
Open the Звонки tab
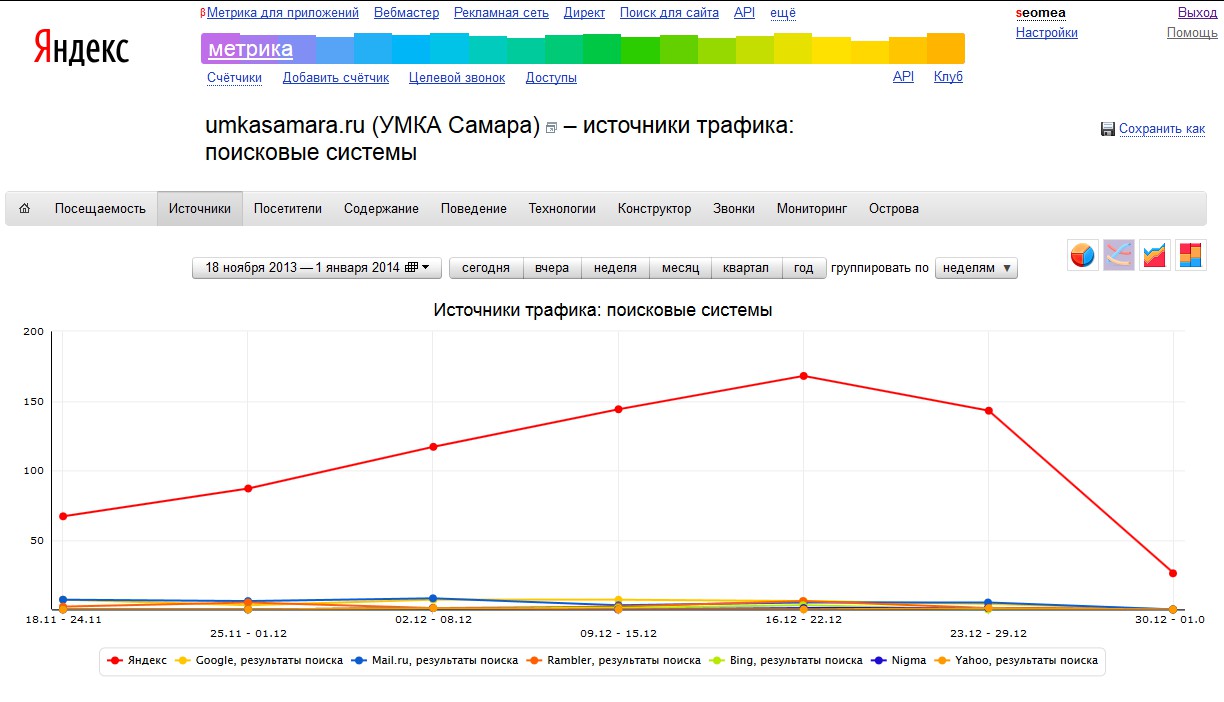[734, 208]
